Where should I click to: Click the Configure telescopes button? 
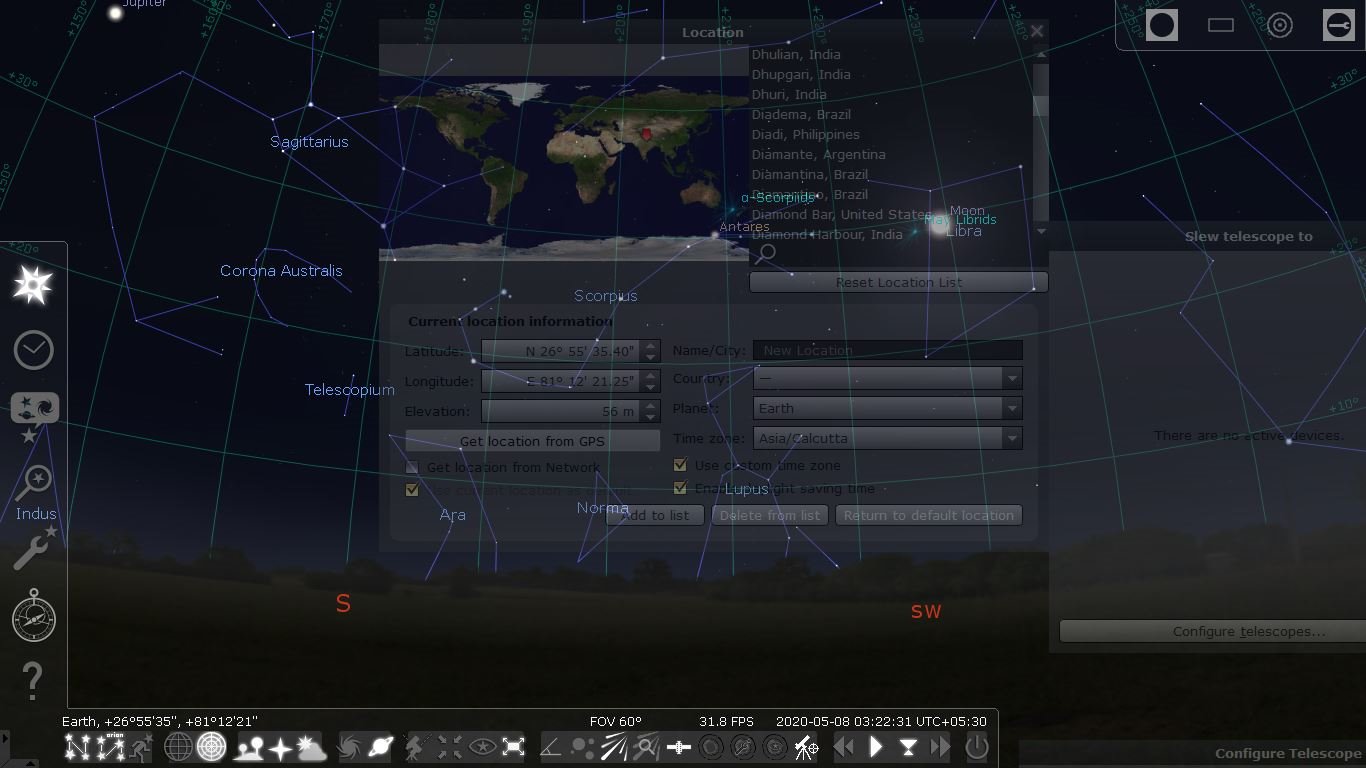[1248, 631]
